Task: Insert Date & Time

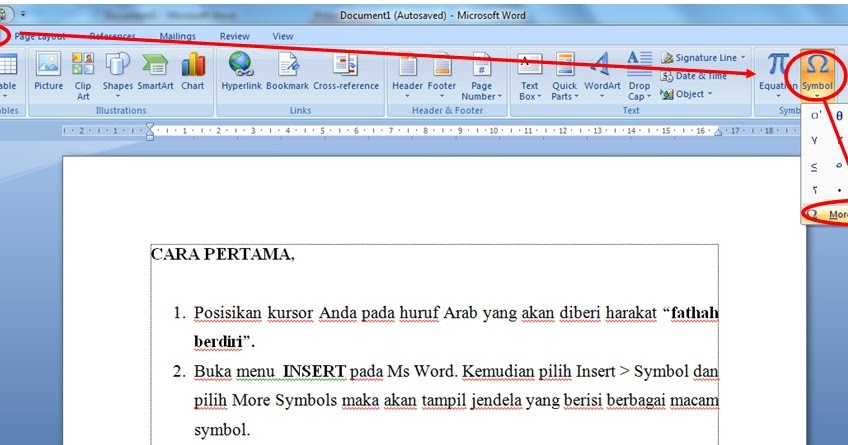Action: click(694, 76)
